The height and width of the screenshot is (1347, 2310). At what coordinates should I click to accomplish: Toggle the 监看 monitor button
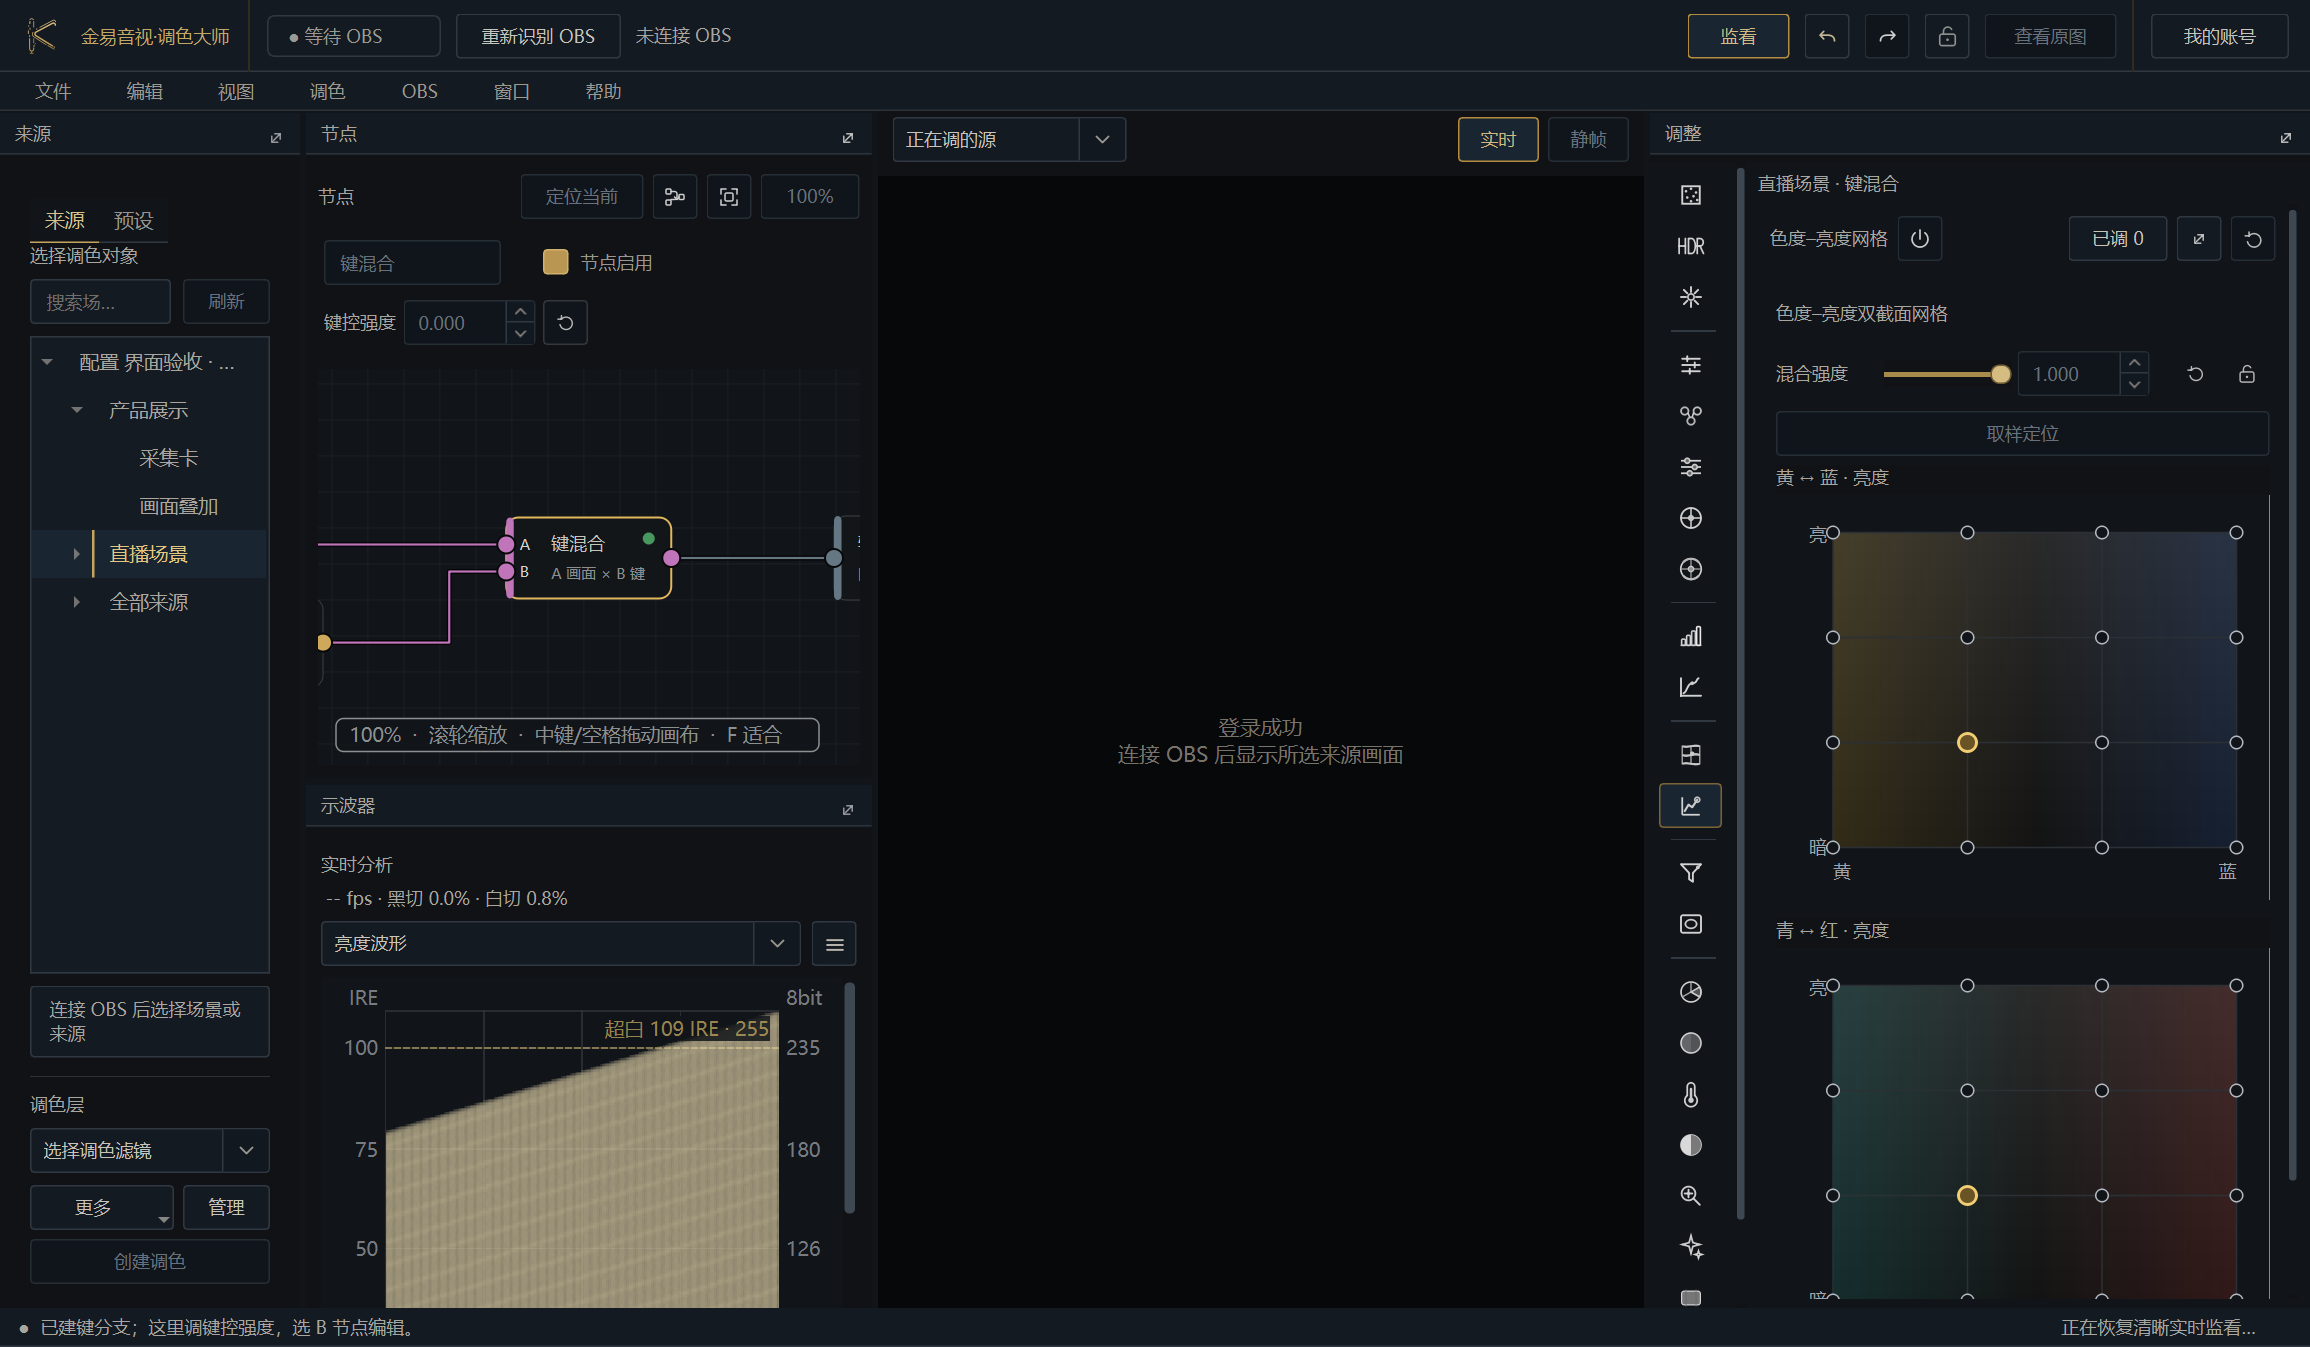(x=1738, y=37)
